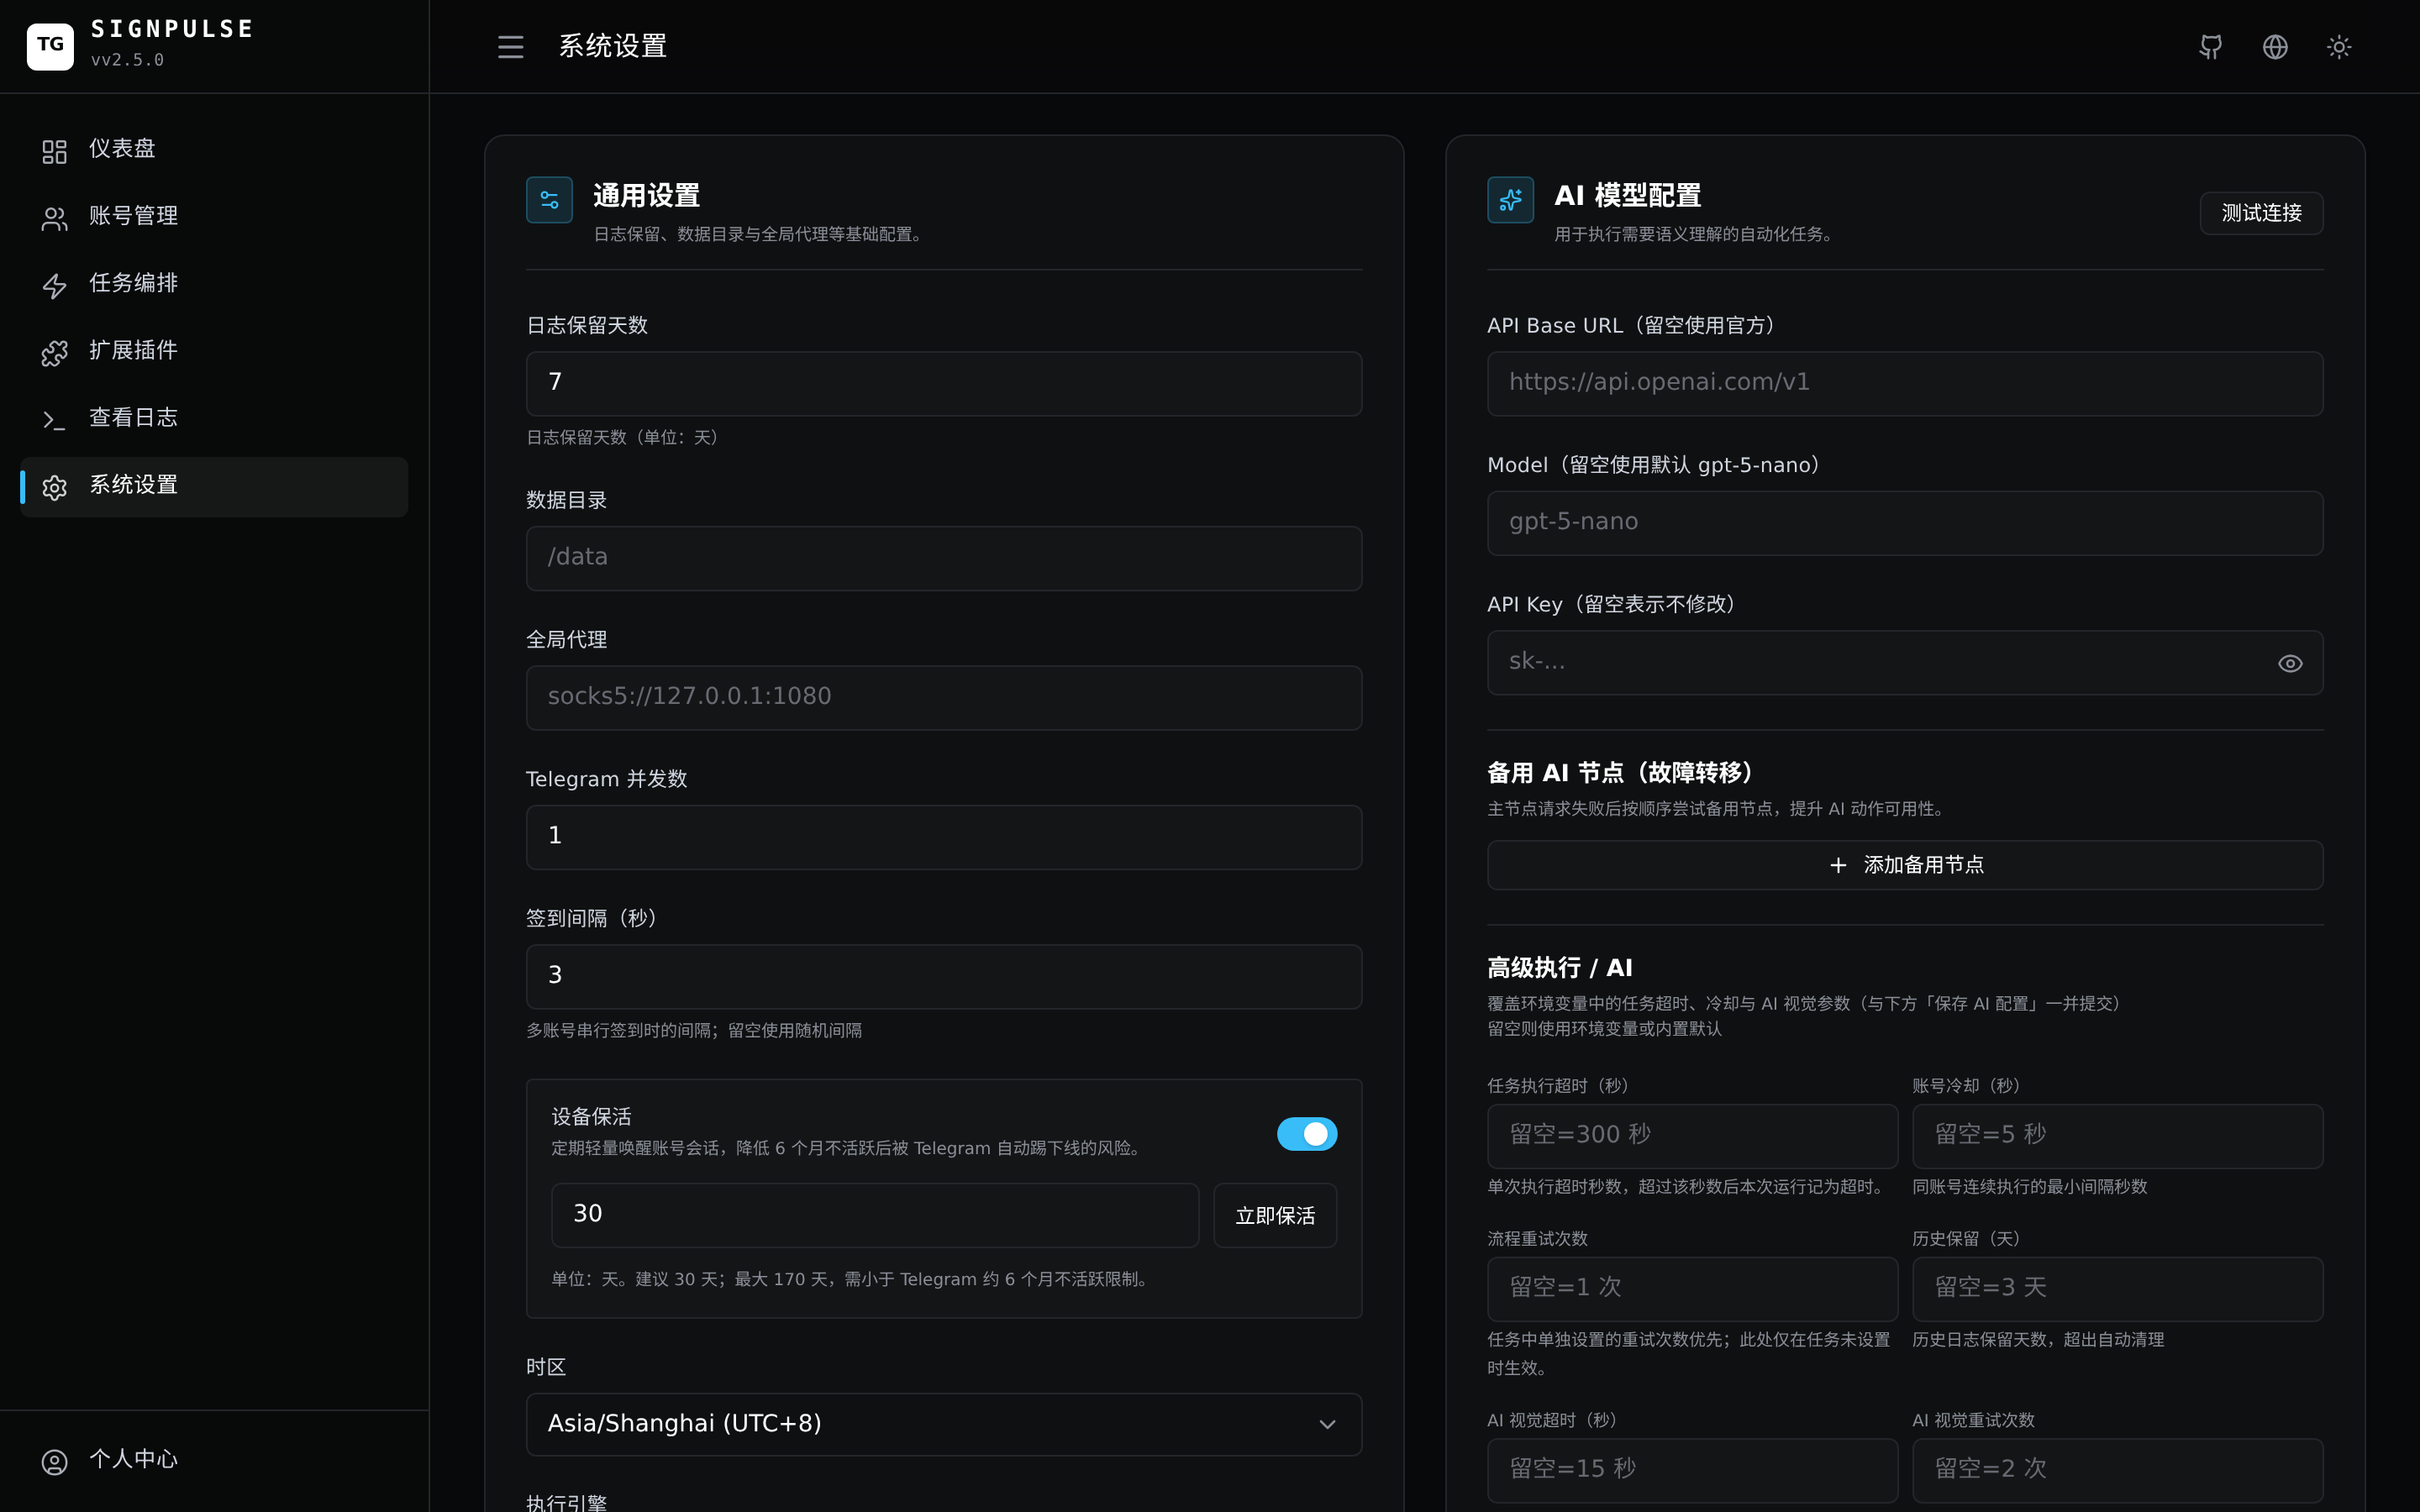Click the Model gpt-5-nano field

(x=1905, y=523)
